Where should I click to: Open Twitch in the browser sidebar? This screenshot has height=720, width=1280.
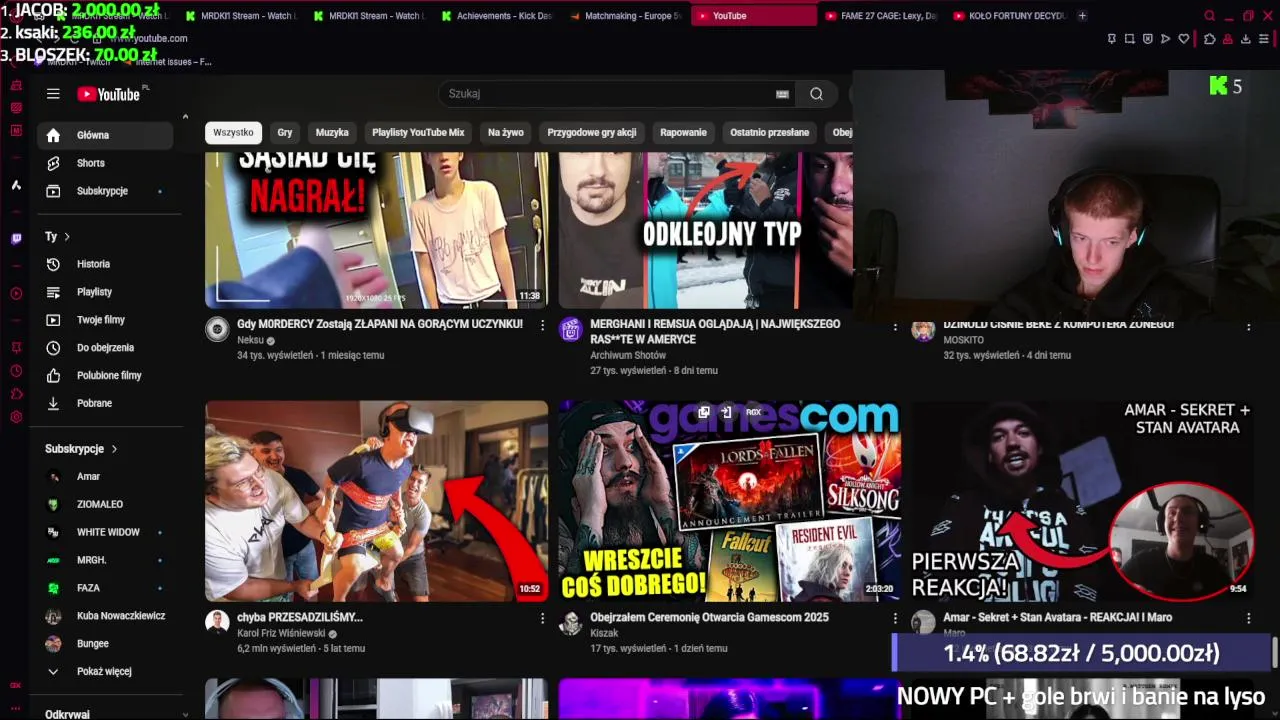tap(16, 239)
